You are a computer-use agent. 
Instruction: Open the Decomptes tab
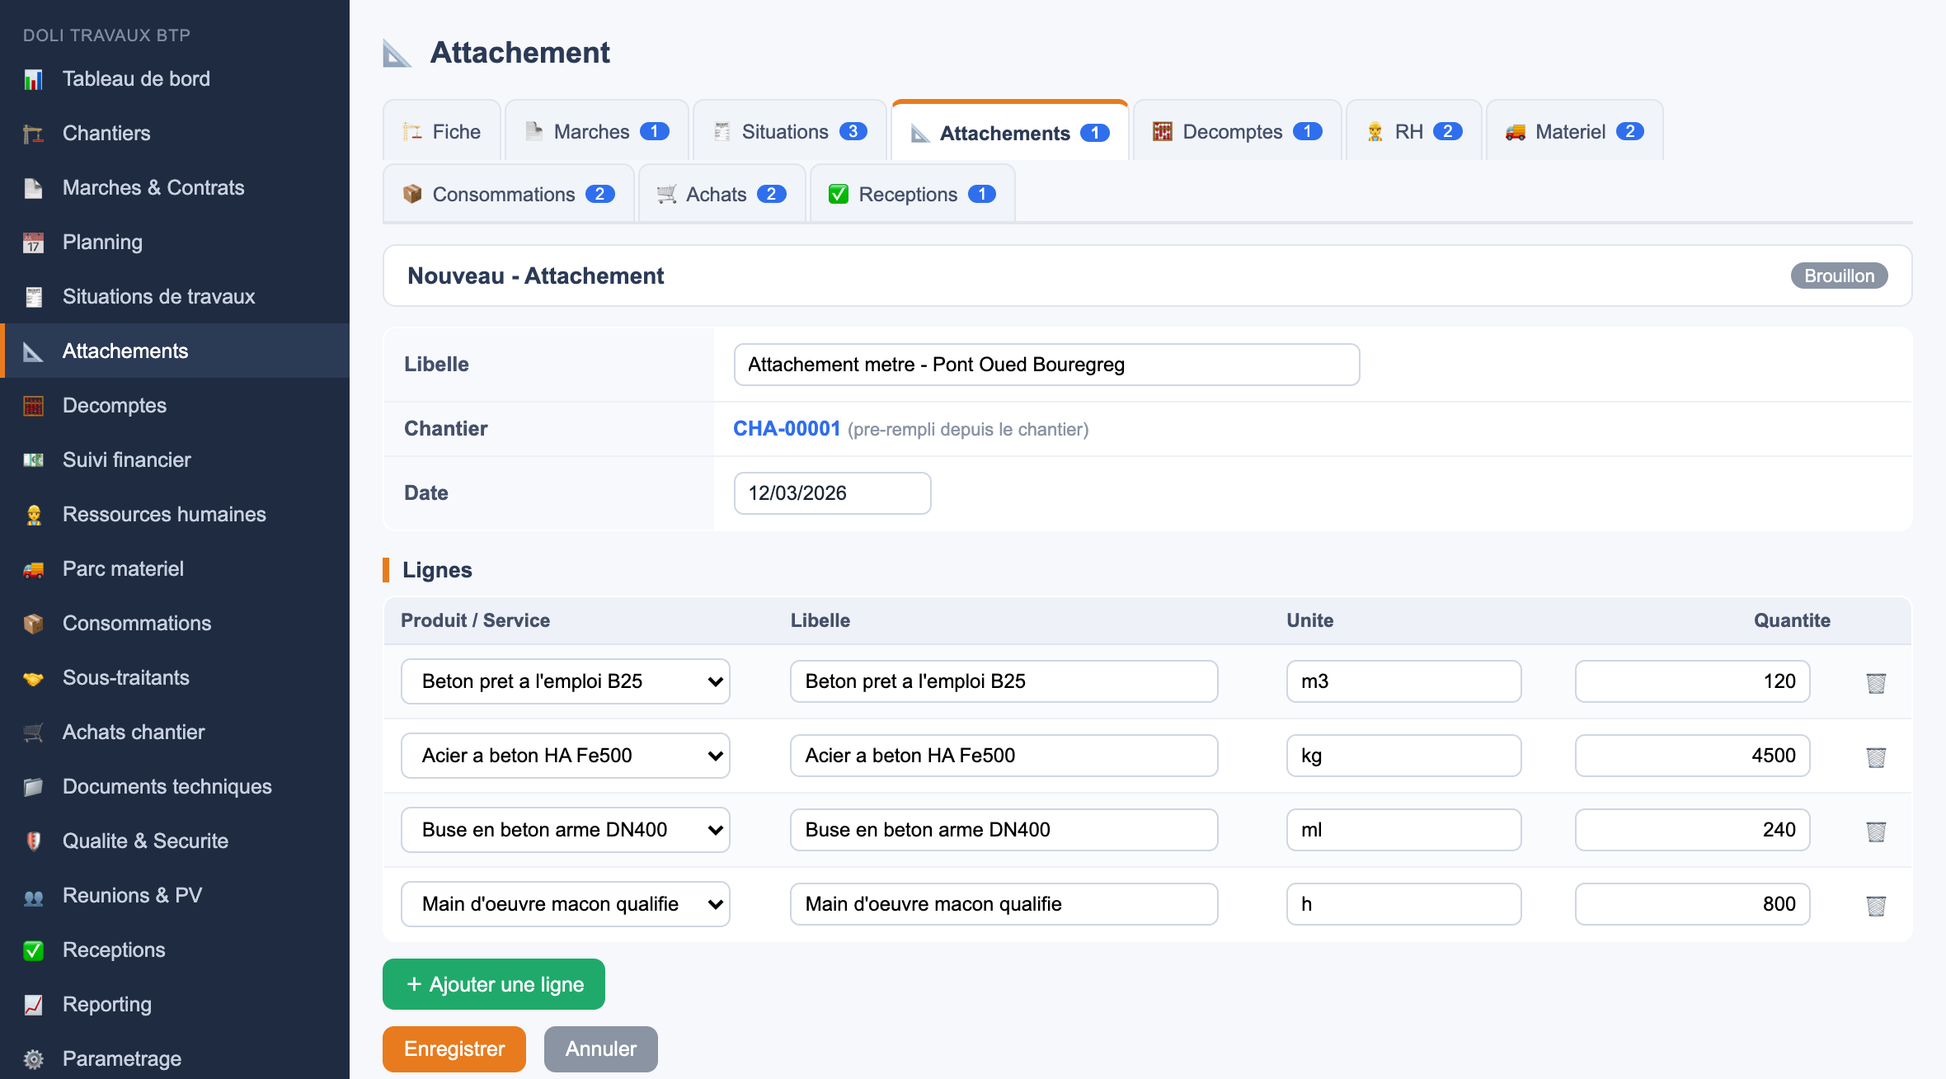pos(1237,131)
